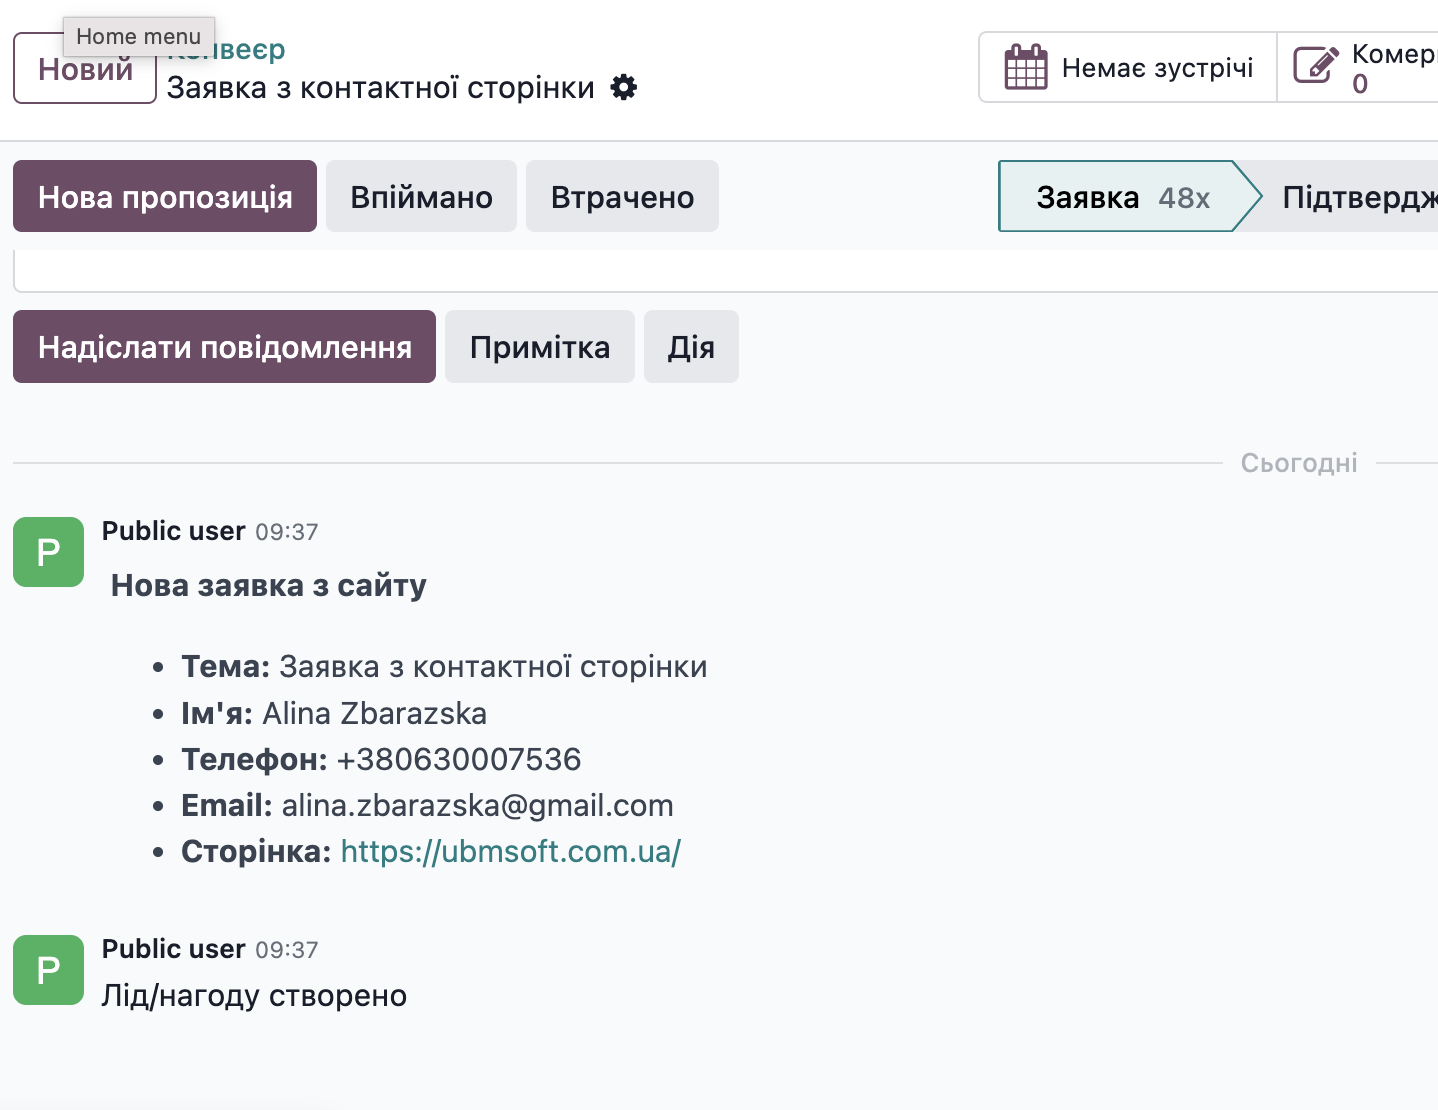This screenshot has width=1438, height=1110.
Task: Click the first Public user author name
Action: click(x=174, y=531)
